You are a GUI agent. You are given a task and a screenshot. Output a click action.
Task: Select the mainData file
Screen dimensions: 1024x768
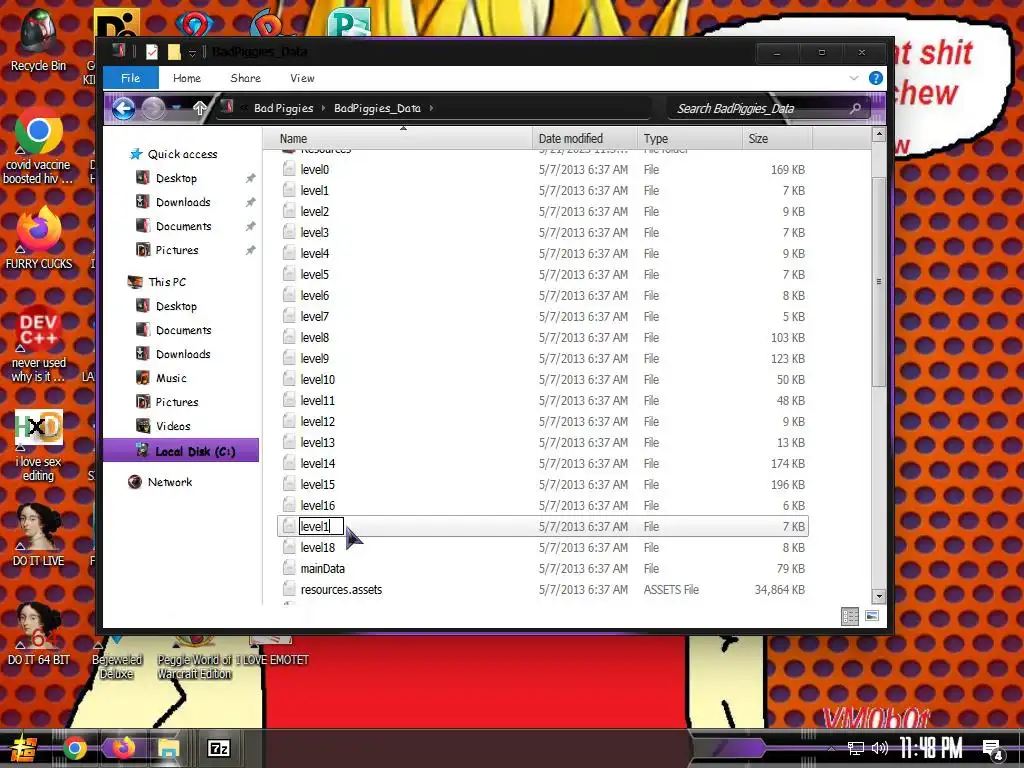click(323, 569)
